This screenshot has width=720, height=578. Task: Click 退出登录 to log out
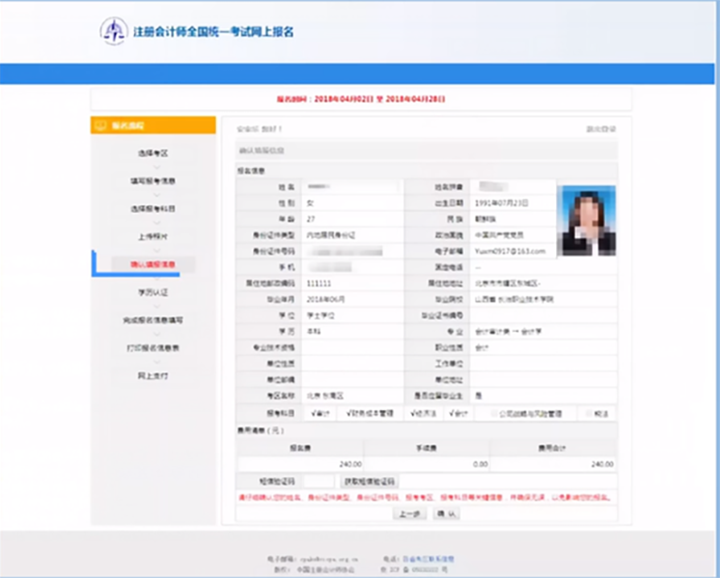(x=601, y=129)
